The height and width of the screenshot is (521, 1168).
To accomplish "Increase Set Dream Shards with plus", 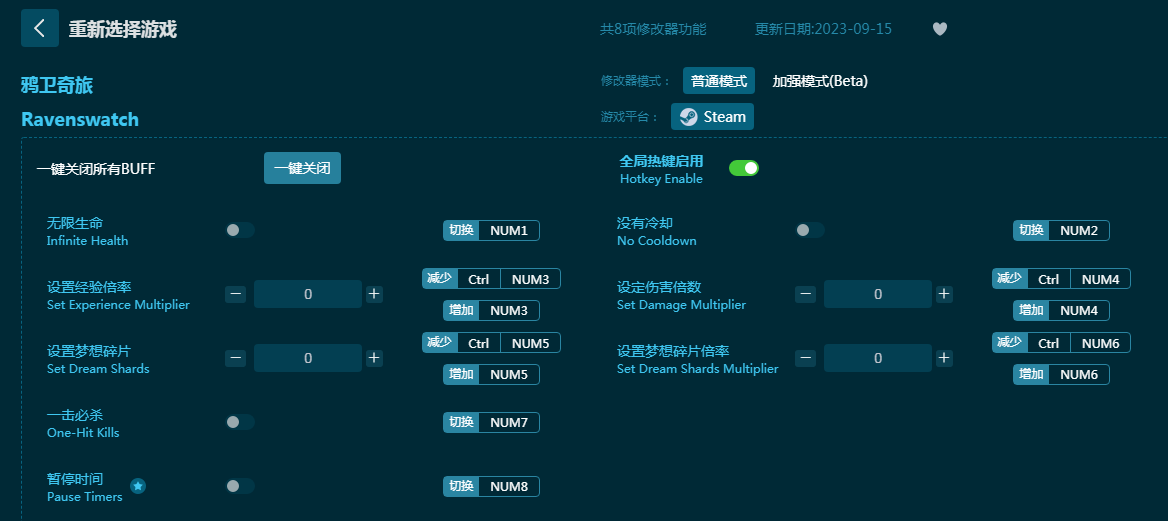I will pyautogui.click(x=374, y=359).
